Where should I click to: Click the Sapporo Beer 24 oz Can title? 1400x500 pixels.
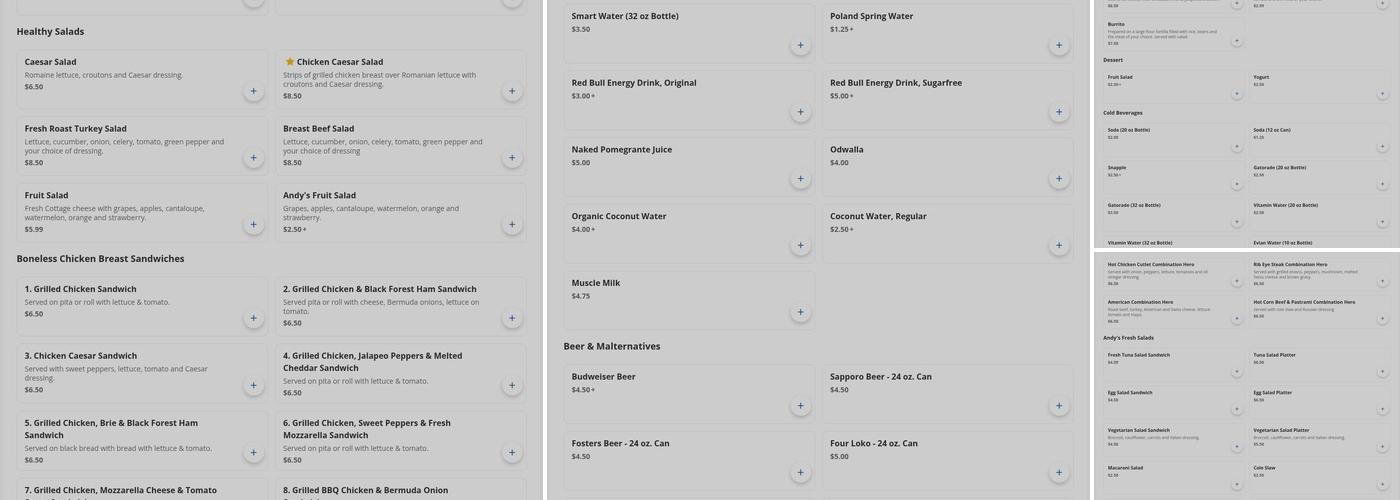pyautogui.click(x=880, y=377)
